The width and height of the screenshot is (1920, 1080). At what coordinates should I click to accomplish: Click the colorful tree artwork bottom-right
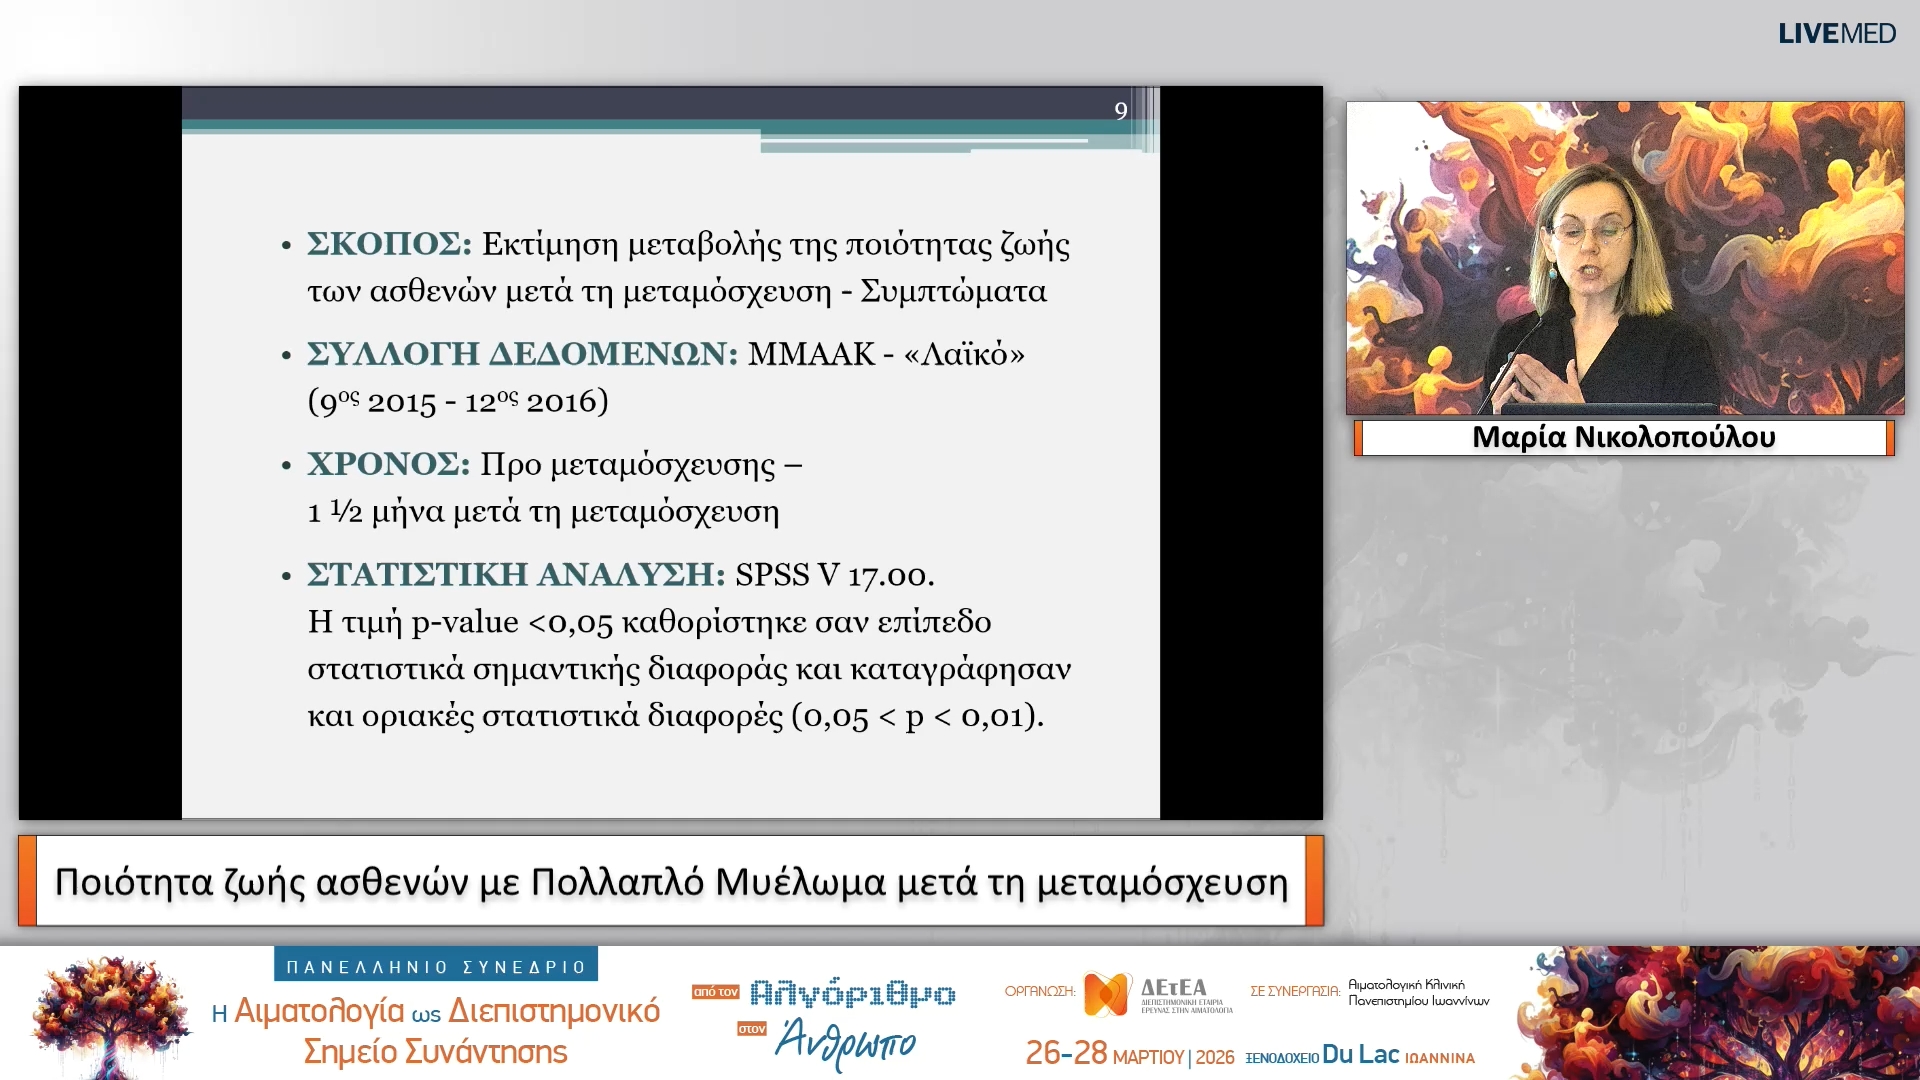pos(1716,1013)
